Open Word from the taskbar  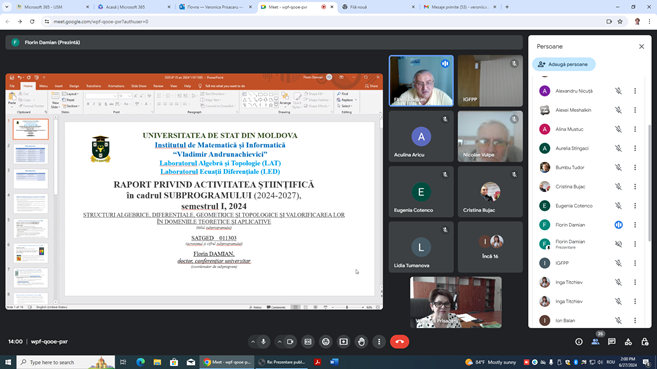tap(334, 362)
